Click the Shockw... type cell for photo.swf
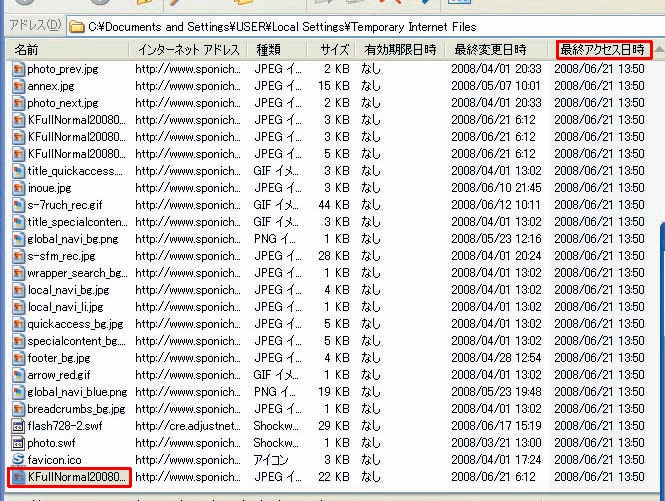The image size is (665, 501). (x=276, y=443)
